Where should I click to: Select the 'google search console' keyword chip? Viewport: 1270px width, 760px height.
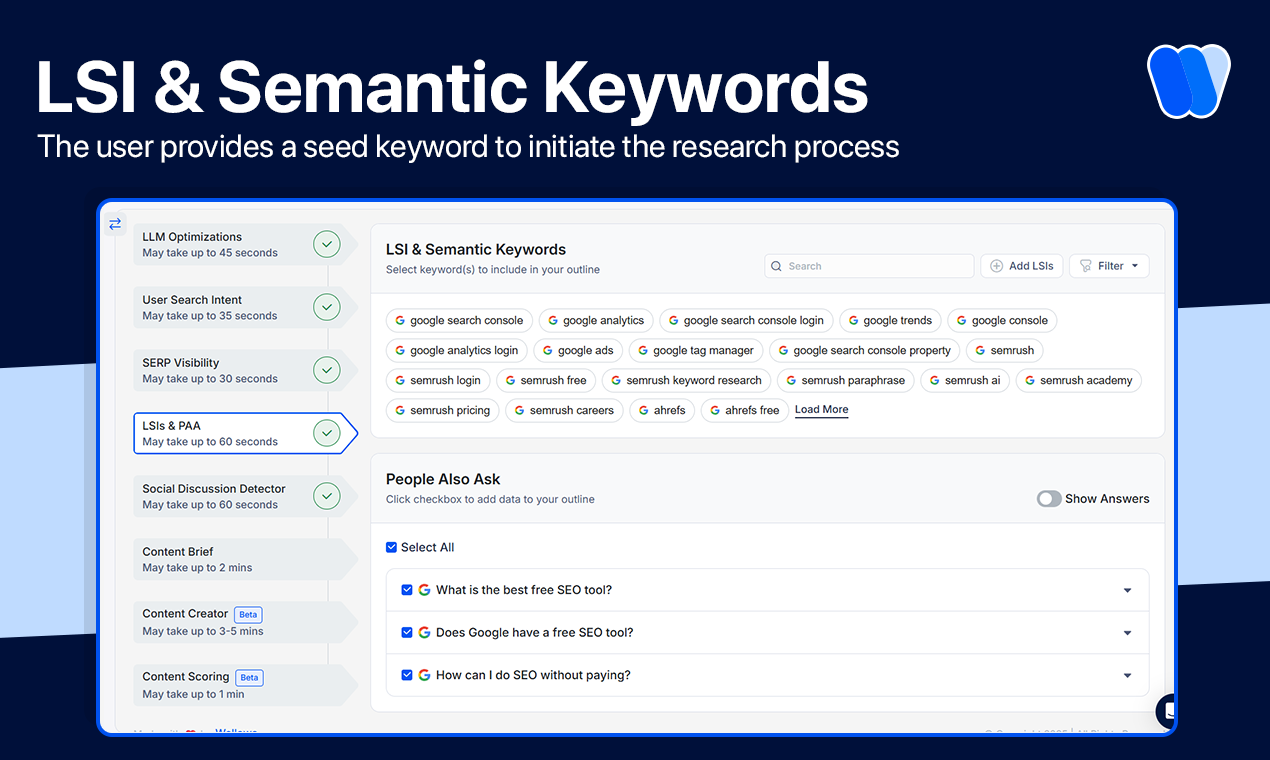459,321
